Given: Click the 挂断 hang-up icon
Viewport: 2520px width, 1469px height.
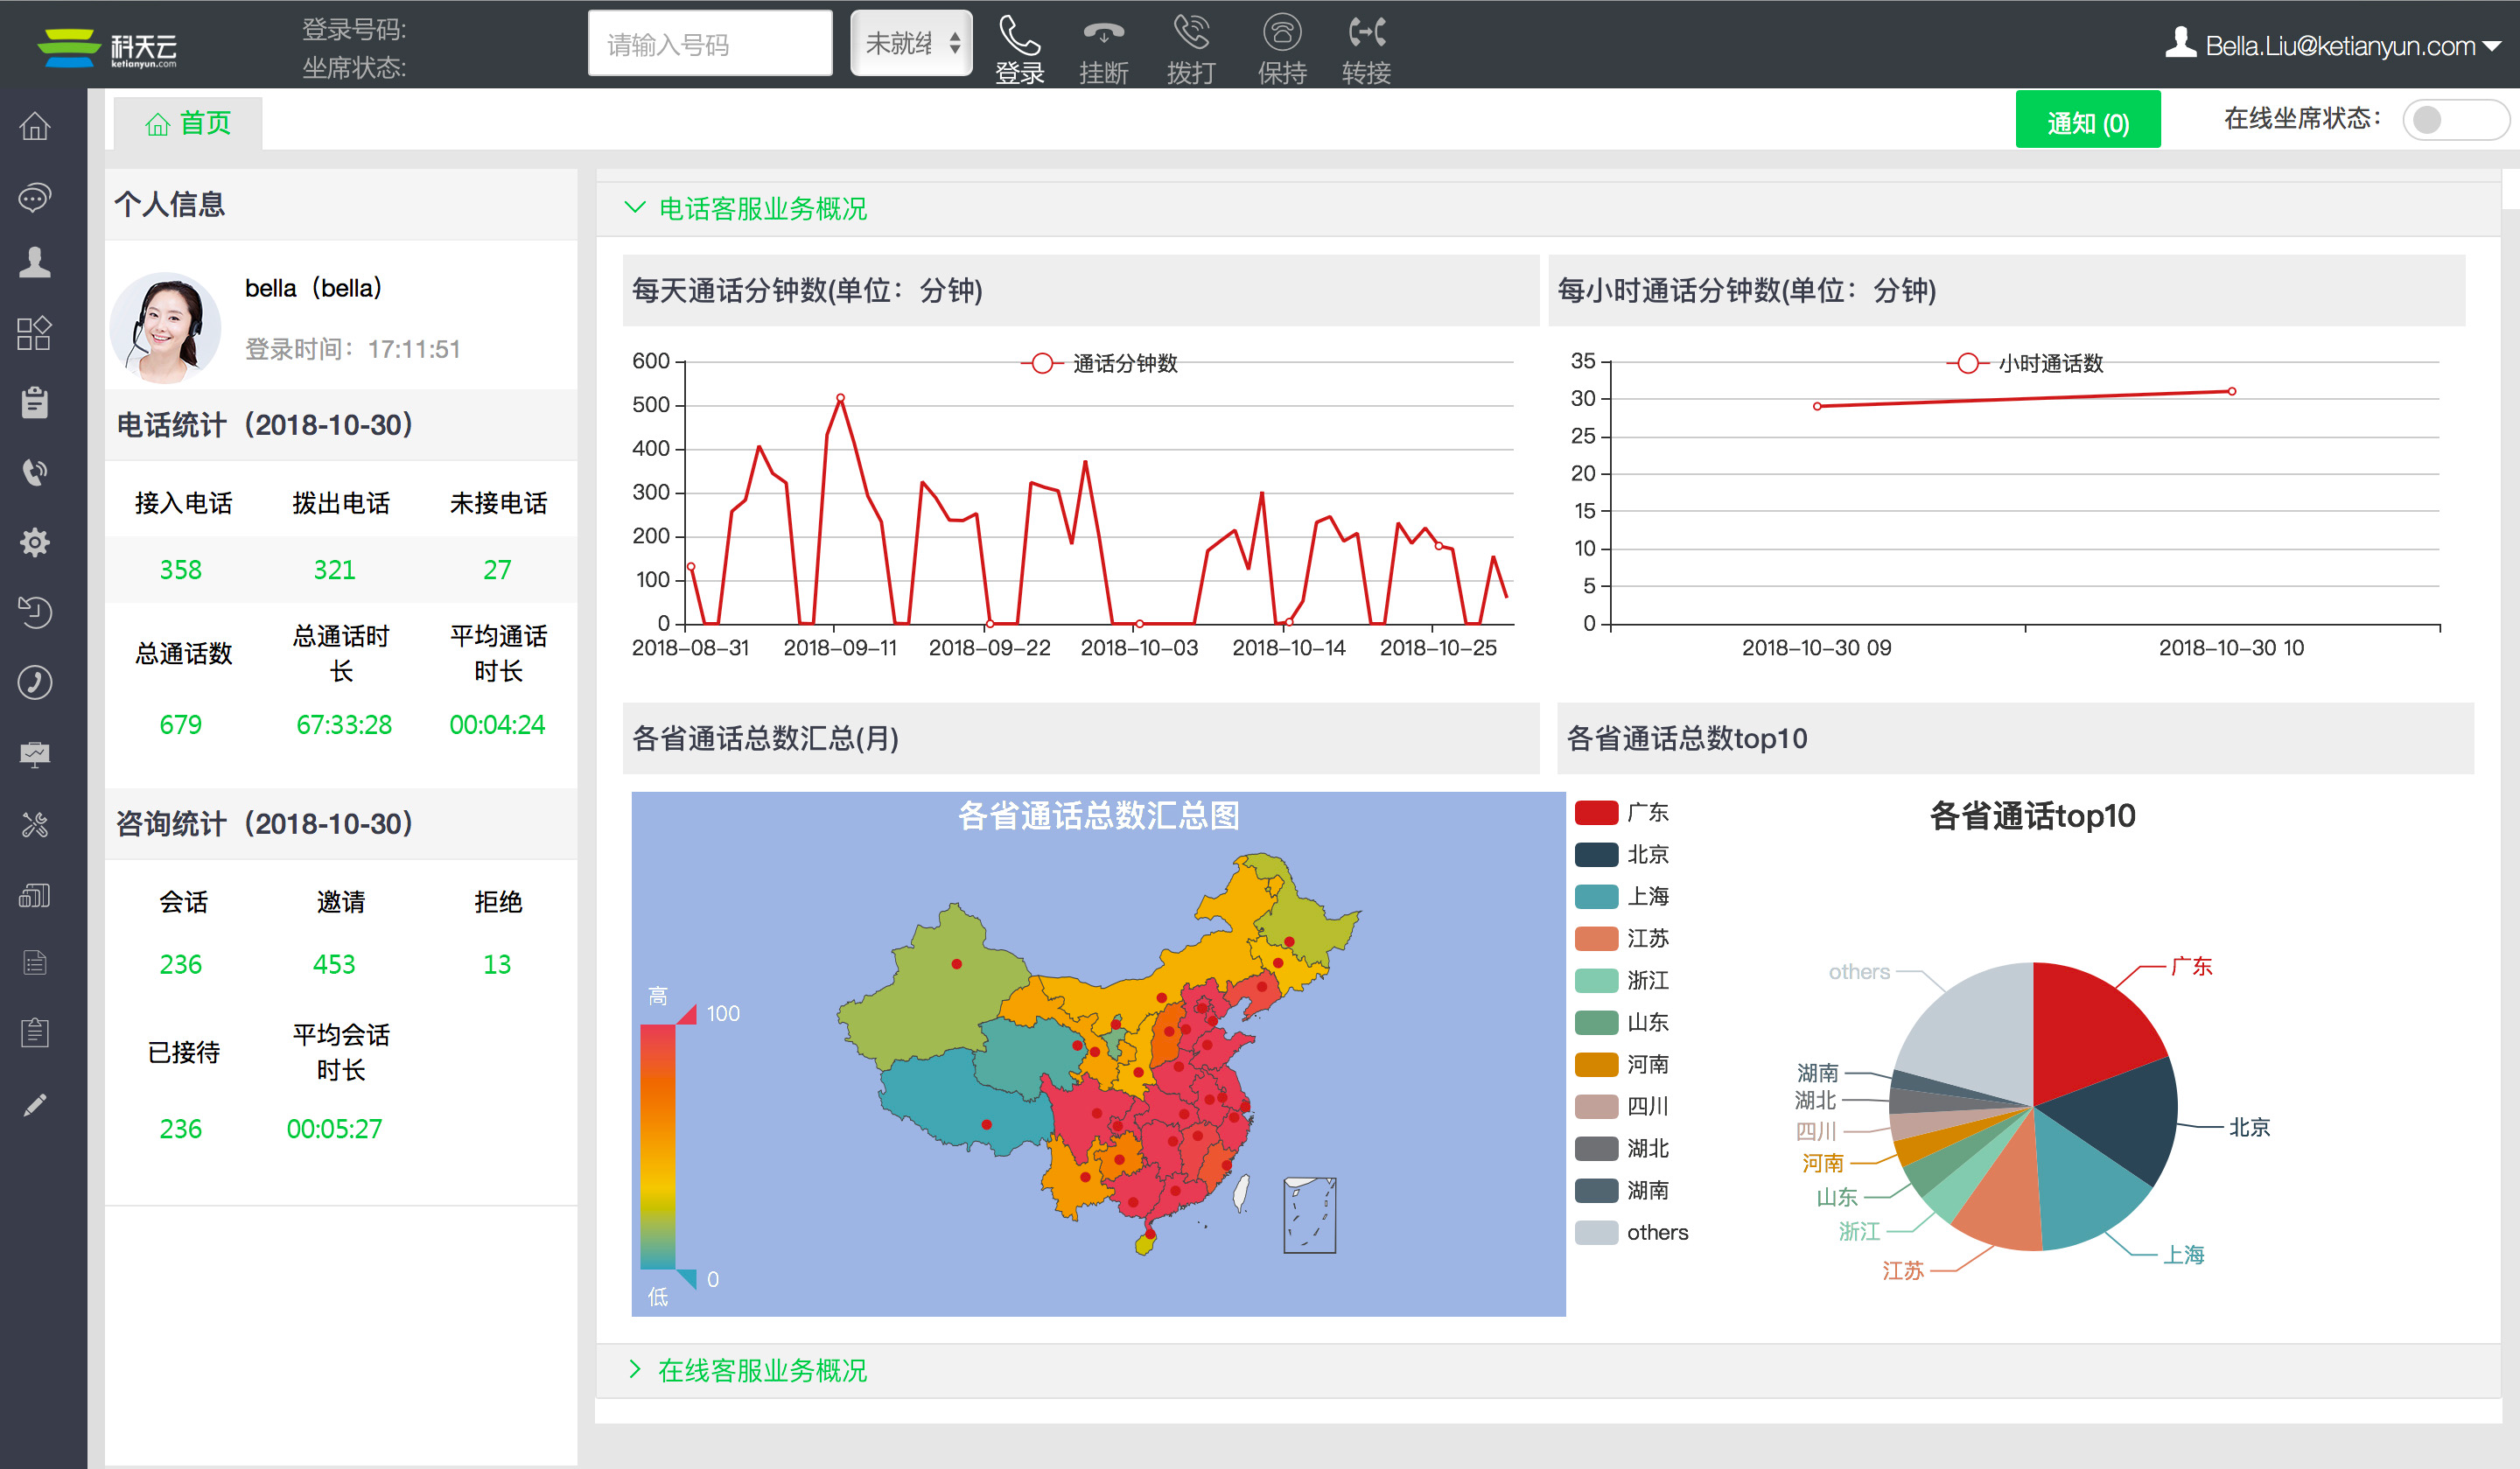Looking at the screenshot, I should [1103, 35].
